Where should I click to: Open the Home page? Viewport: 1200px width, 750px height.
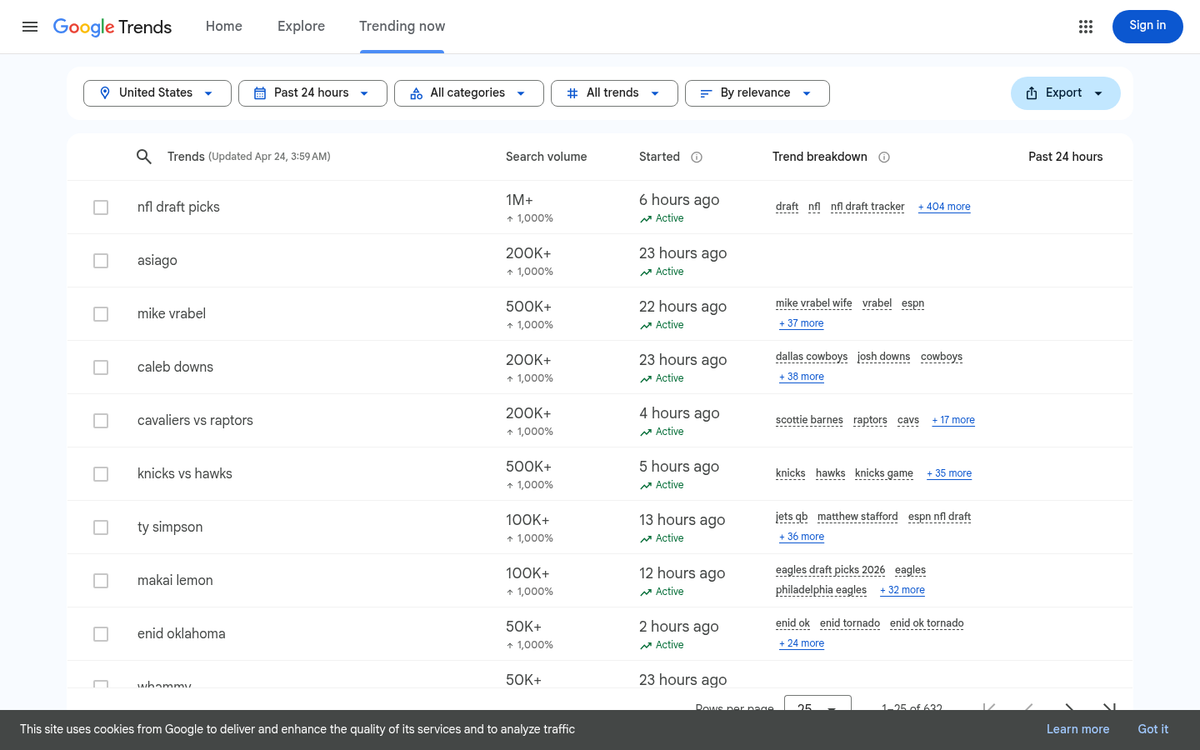[x=223, y=26]
